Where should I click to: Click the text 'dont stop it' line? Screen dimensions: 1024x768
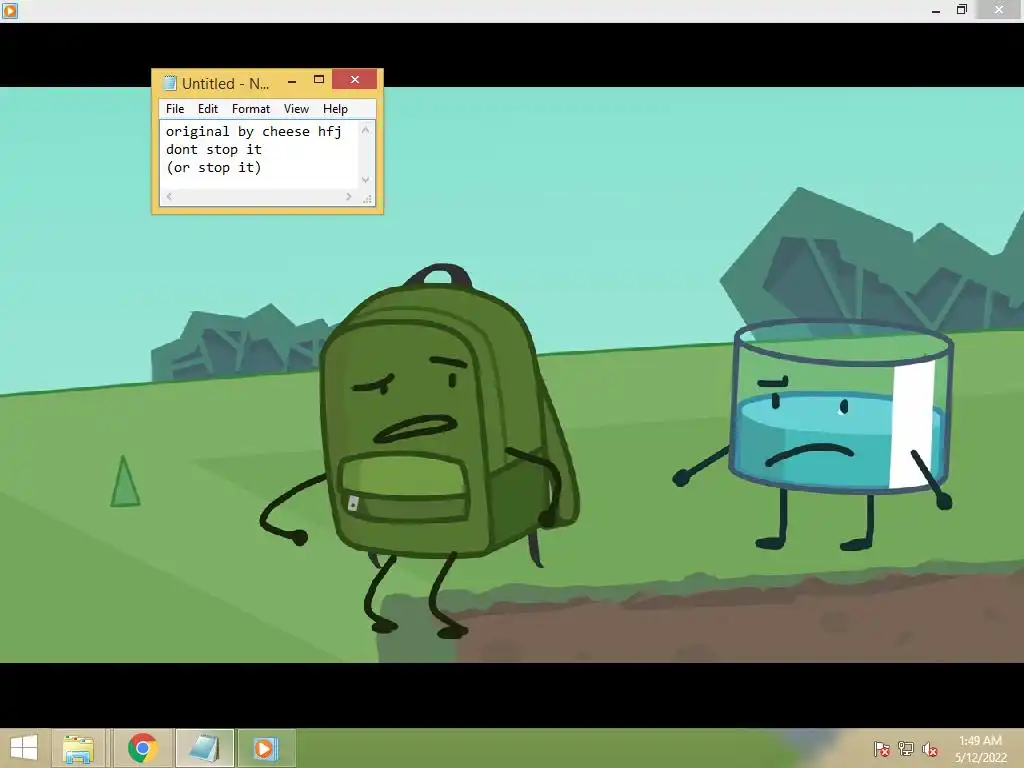214,150
